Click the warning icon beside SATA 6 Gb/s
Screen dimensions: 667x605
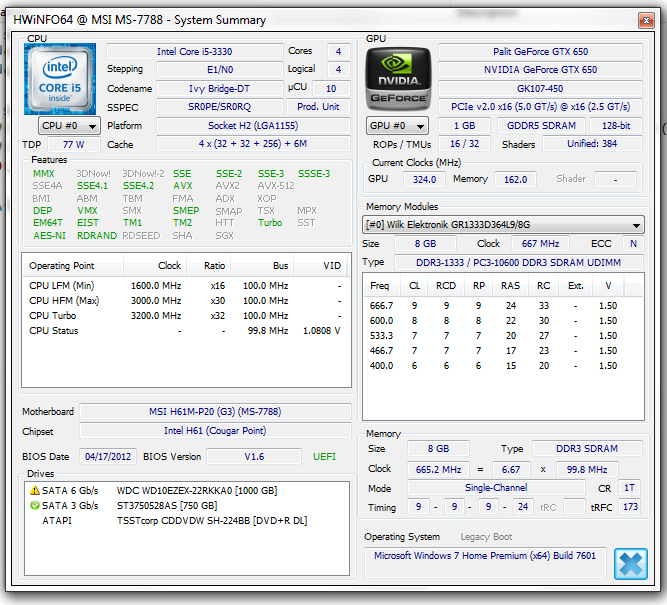(34, 491)
